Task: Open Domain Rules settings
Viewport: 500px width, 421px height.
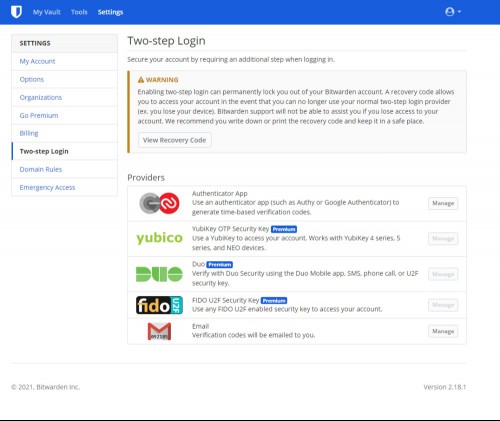Action: 64,169
